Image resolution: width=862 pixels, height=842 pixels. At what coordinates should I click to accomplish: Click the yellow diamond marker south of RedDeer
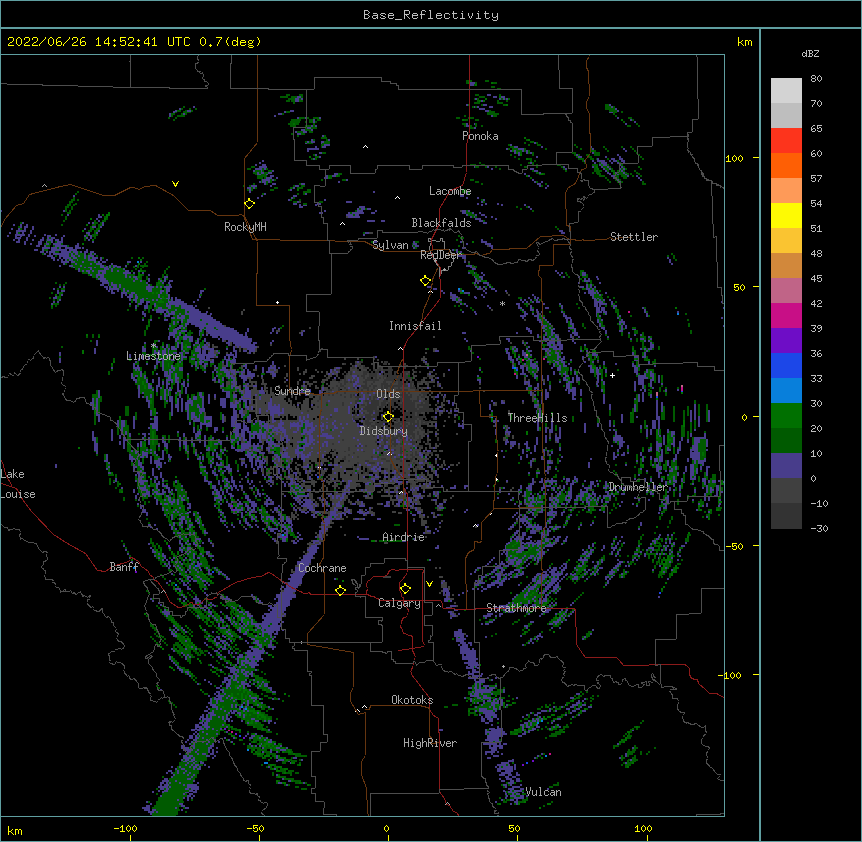pyautogui.click(x=426, y=281)
